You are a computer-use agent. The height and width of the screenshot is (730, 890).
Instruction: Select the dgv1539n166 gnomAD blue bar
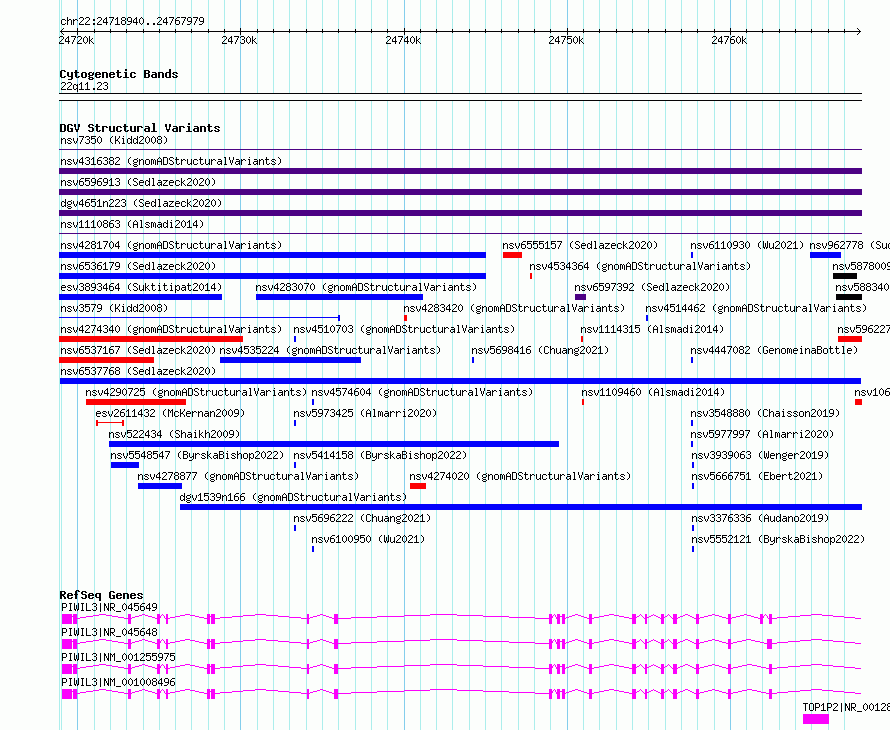tap(521, 507)
